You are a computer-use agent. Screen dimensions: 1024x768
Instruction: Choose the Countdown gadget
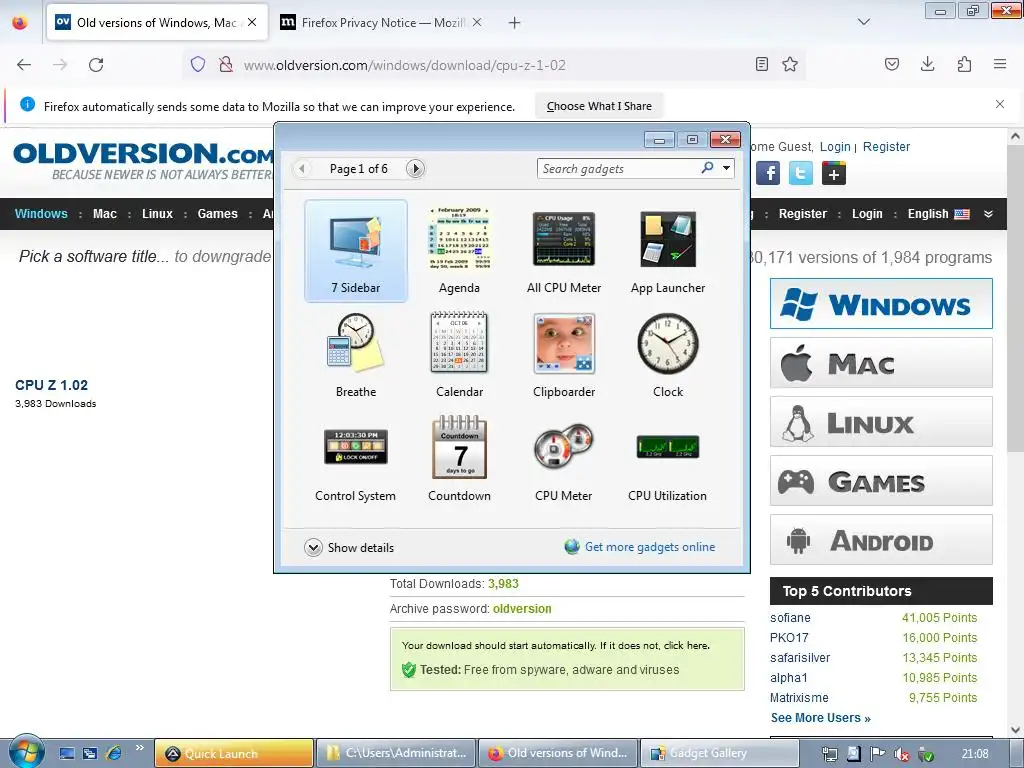point(459,459)
